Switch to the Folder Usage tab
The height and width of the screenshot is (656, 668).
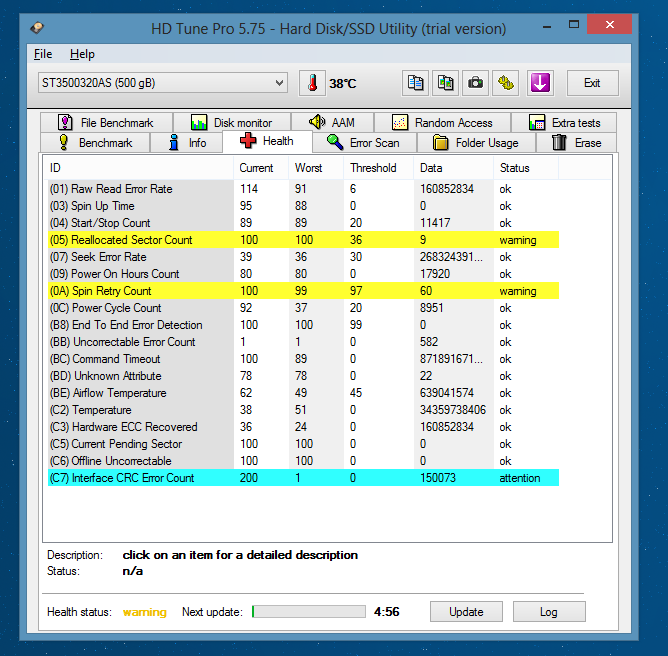476,143
